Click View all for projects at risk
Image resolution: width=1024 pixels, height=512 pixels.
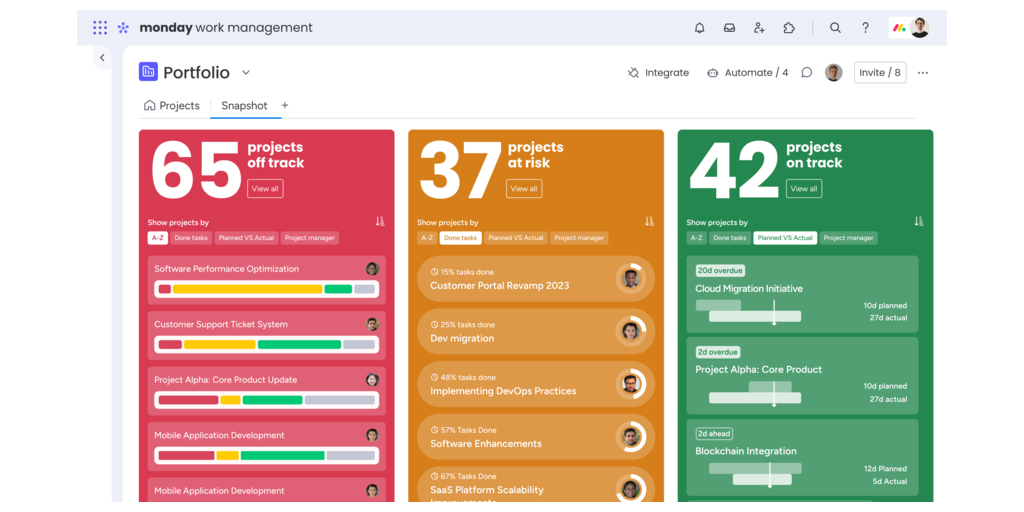pos(524,188)
